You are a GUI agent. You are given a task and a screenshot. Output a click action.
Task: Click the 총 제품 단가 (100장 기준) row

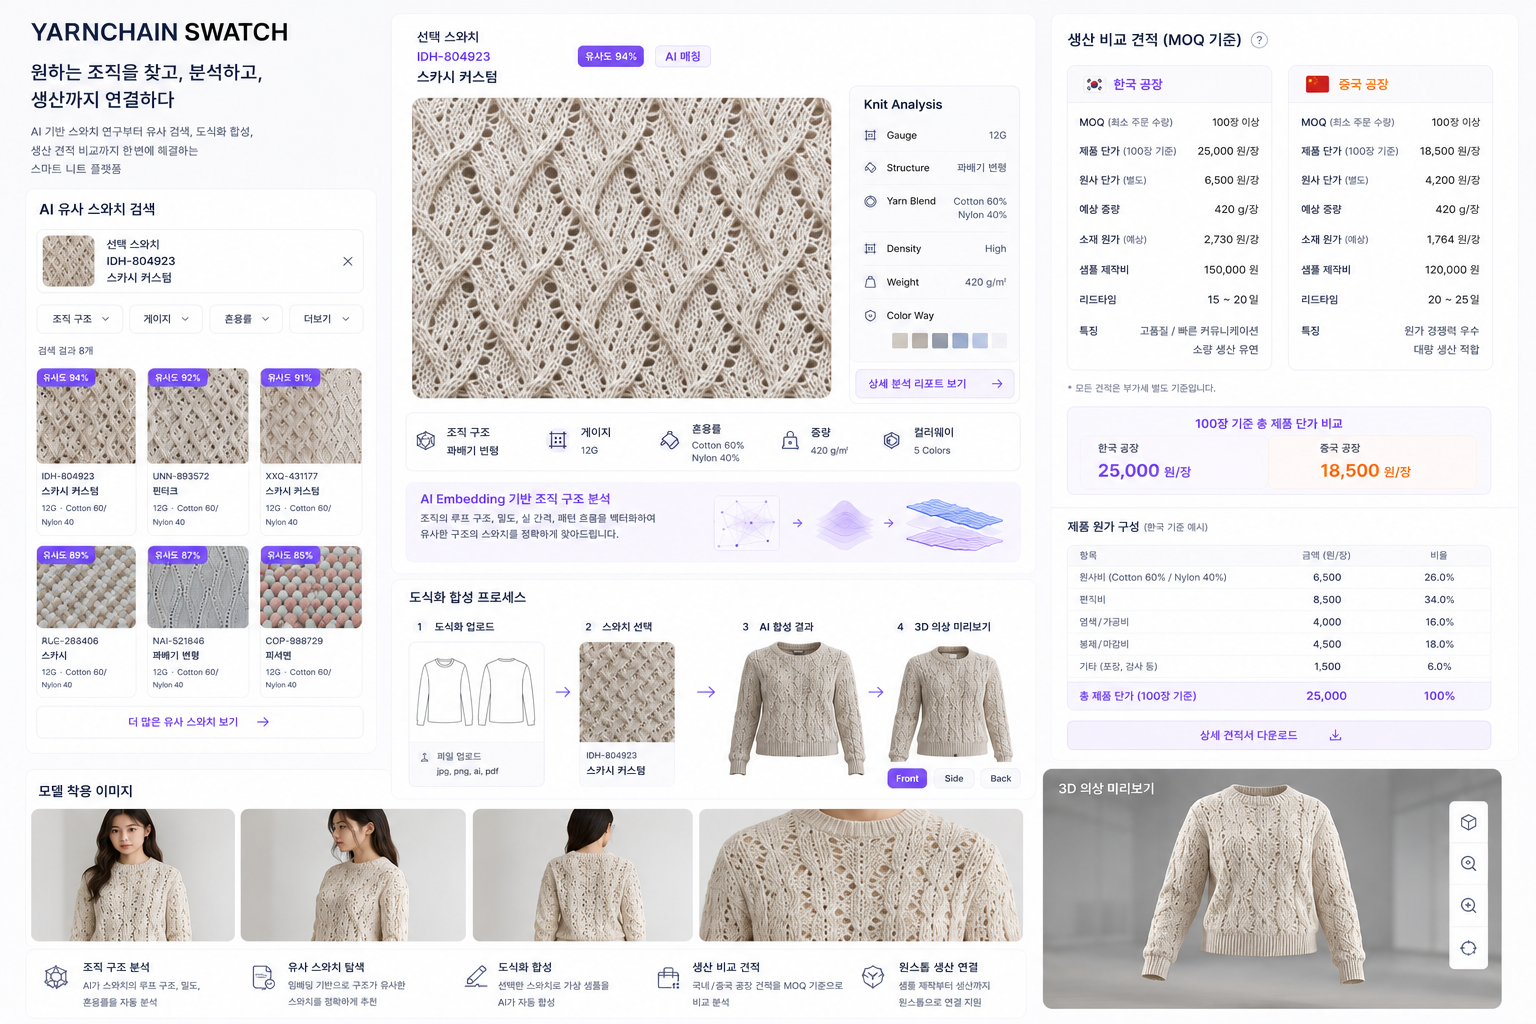point(1279,696)
